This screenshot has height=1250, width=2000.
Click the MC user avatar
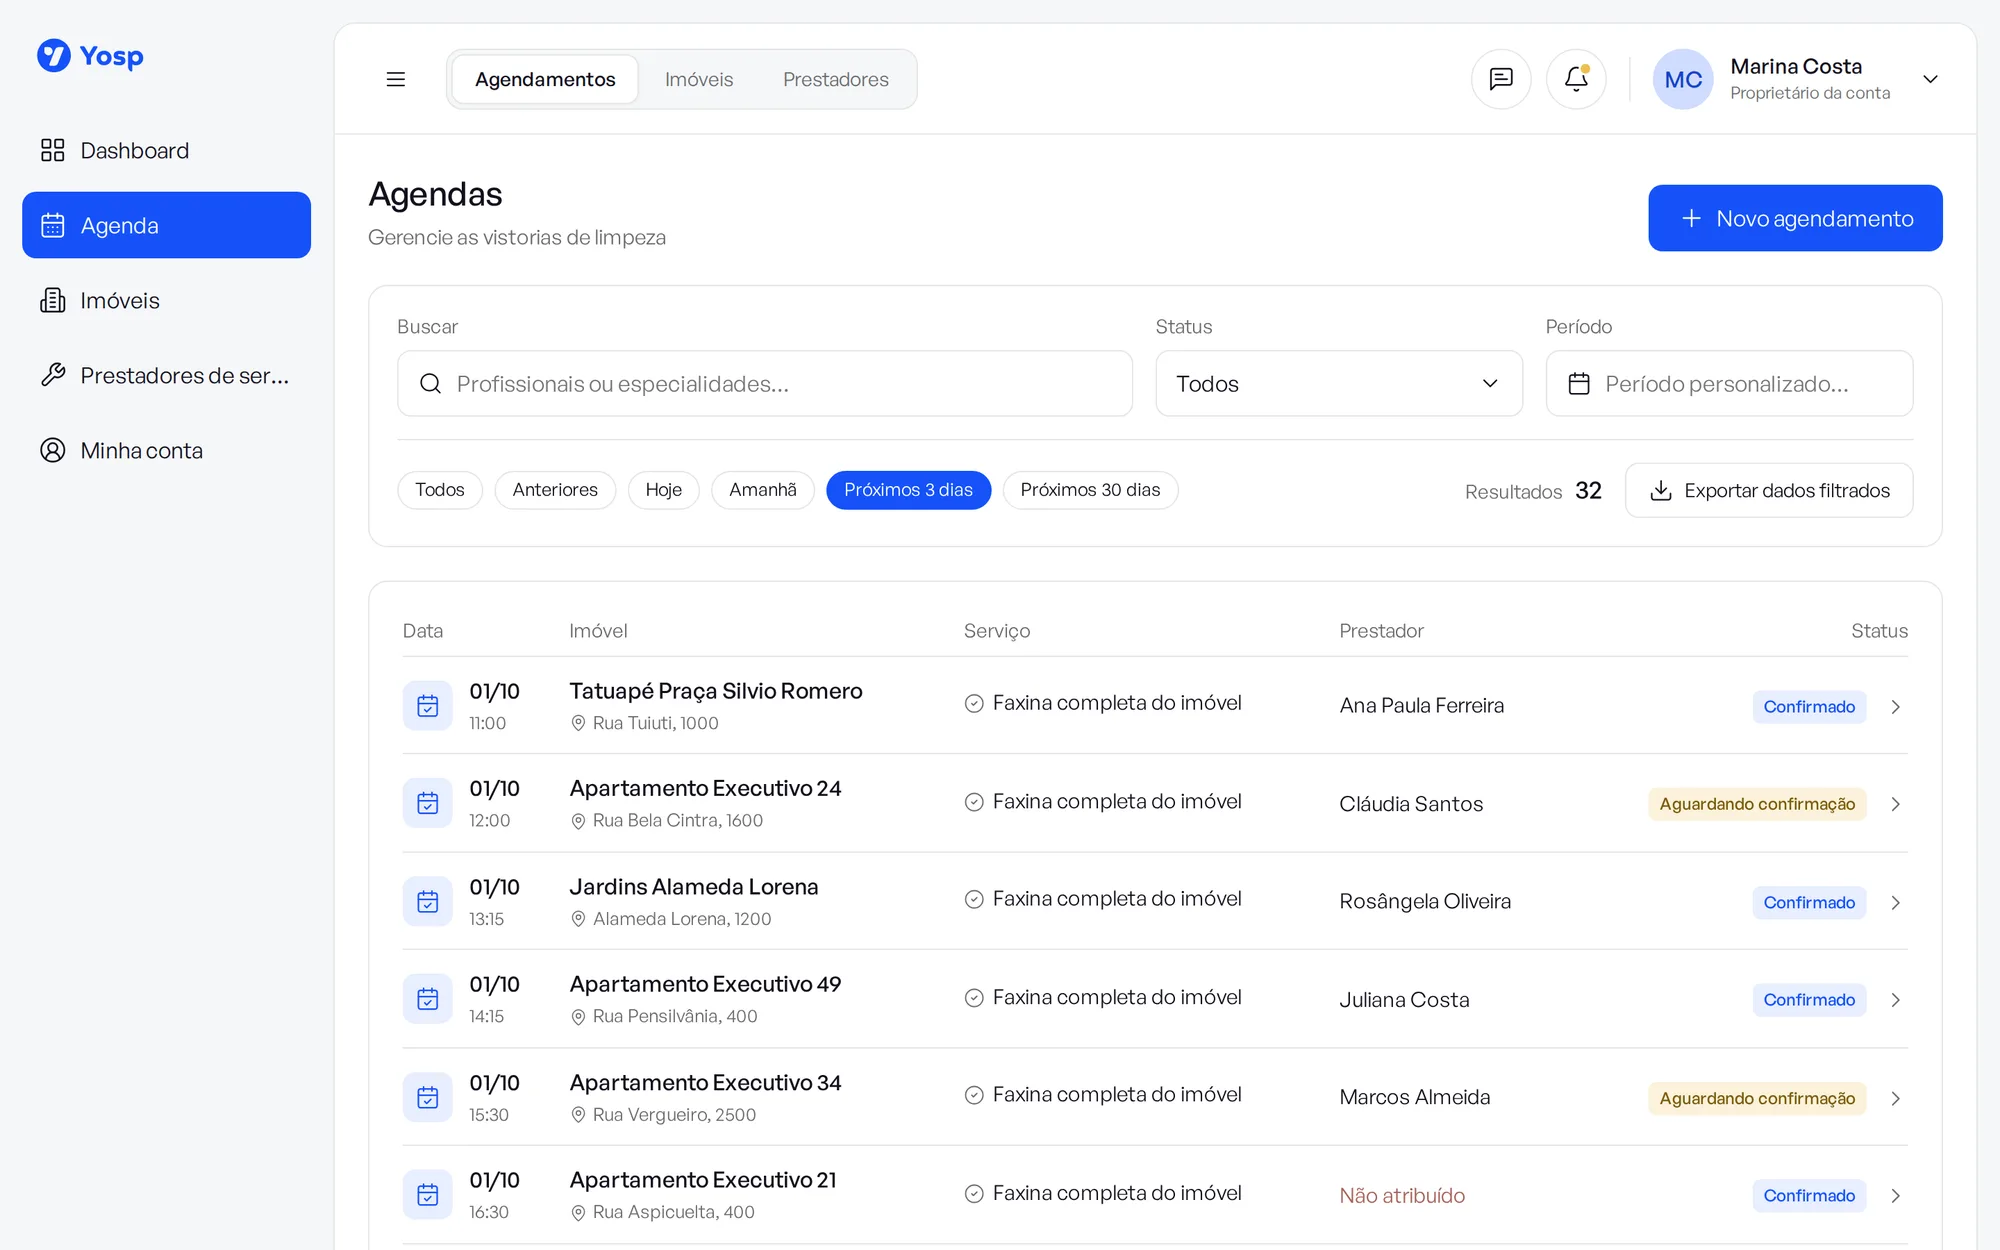coord(1683,79)
